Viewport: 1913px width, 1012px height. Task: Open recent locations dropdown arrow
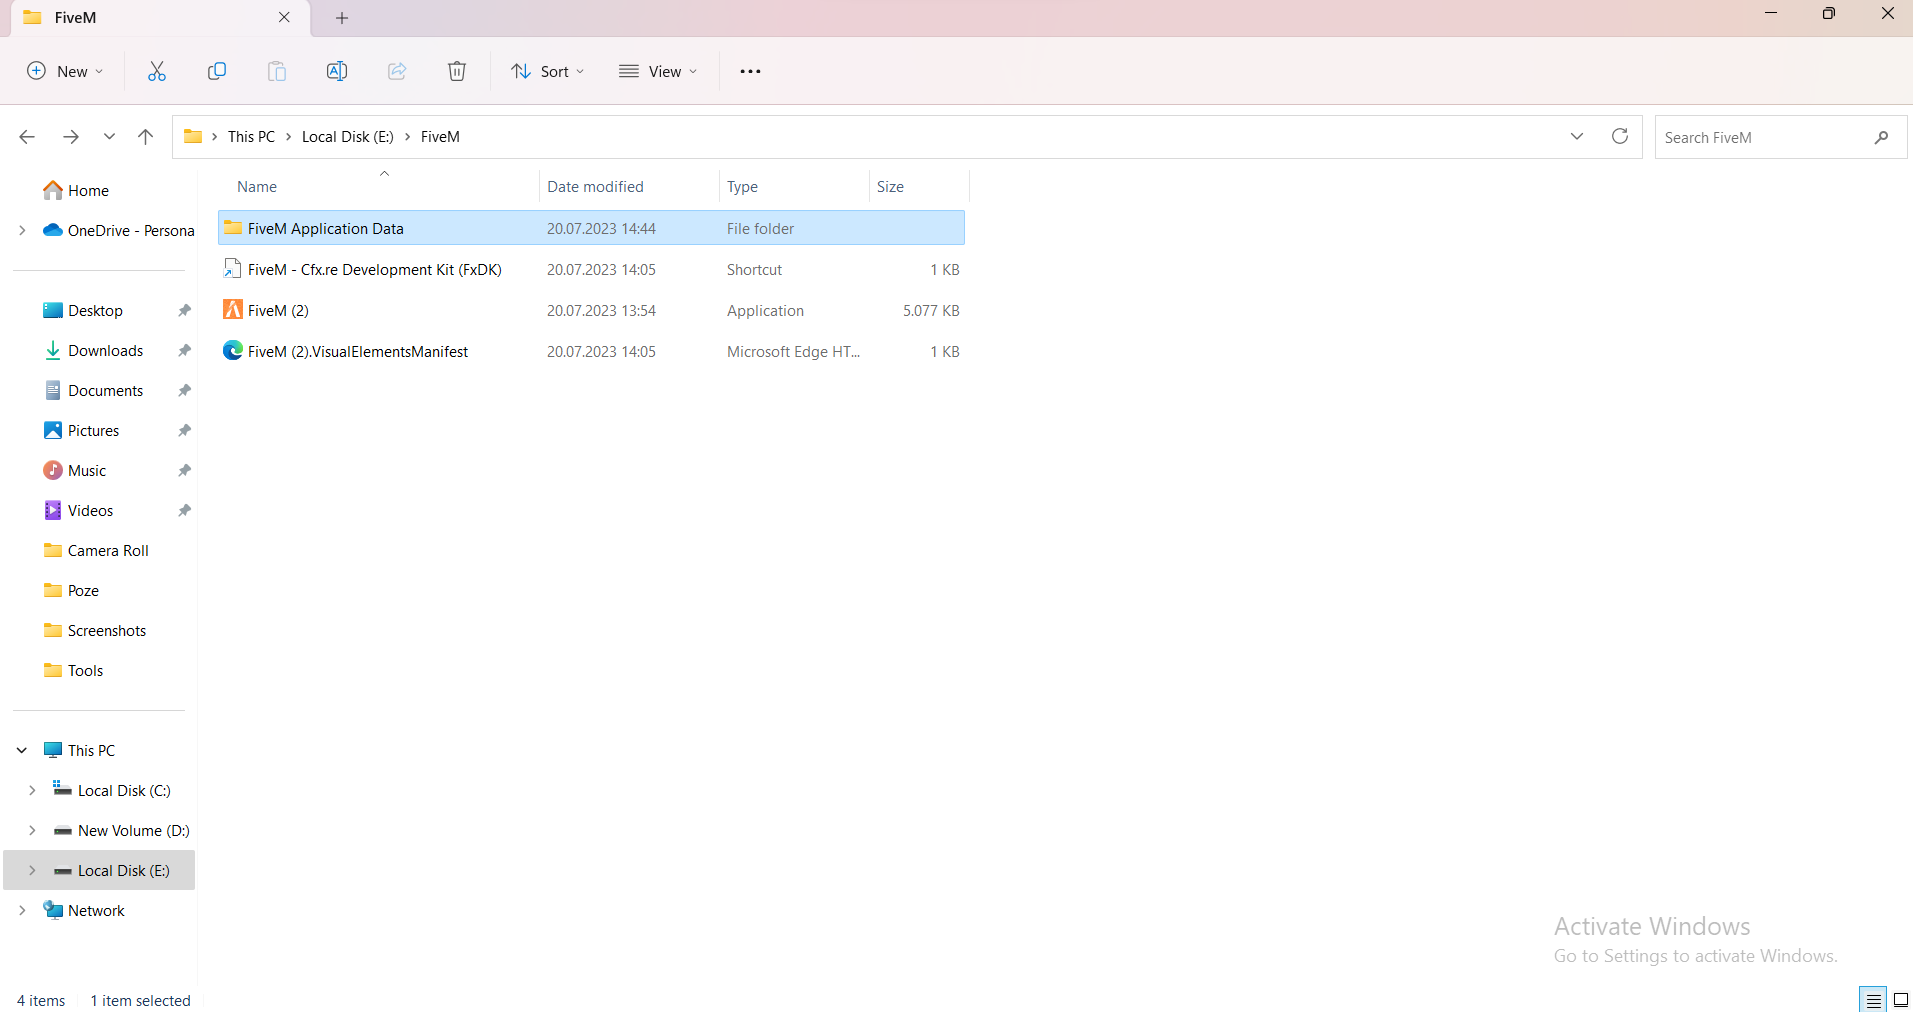coord(109,137)
